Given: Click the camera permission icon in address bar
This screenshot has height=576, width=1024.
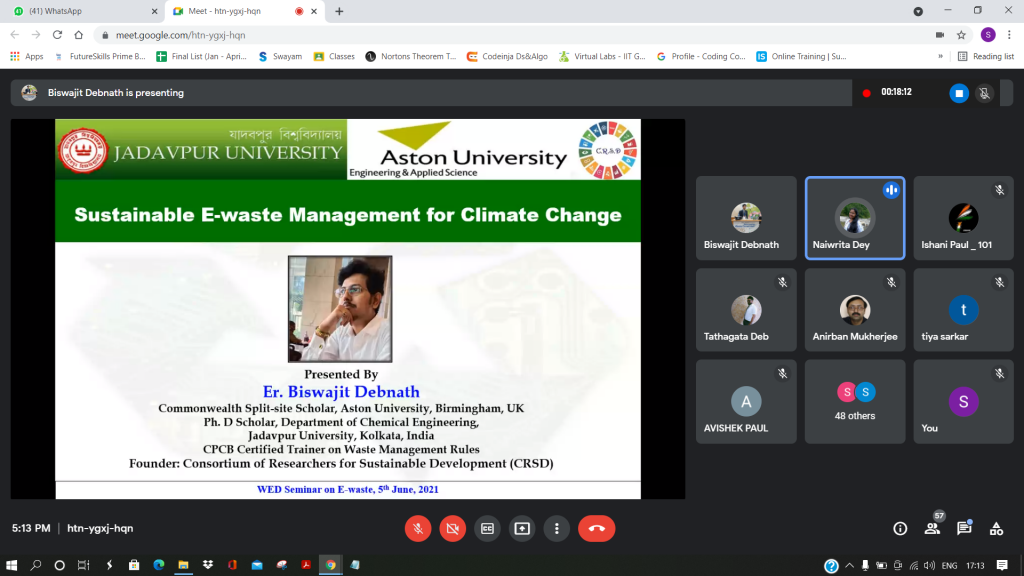Looking at the screenshot, I should [940, 35].
